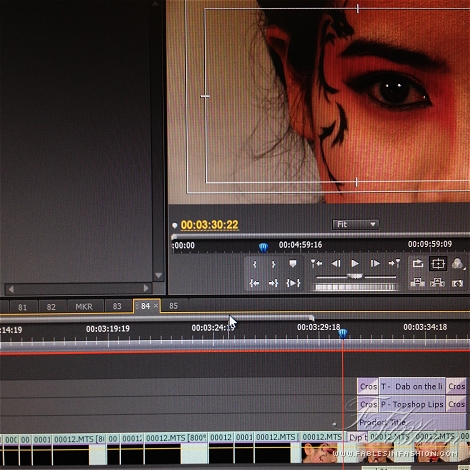Image resolution: width=470 pixels, height=470 pixels.
Task: Click the yellow timecode 00:03:30:22
Action: 209,225
